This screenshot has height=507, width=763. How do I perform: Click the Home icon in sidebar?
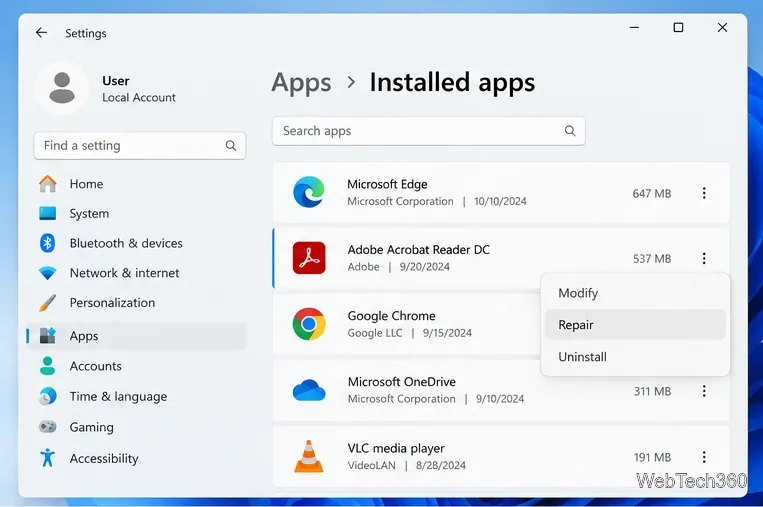[48, 184]
